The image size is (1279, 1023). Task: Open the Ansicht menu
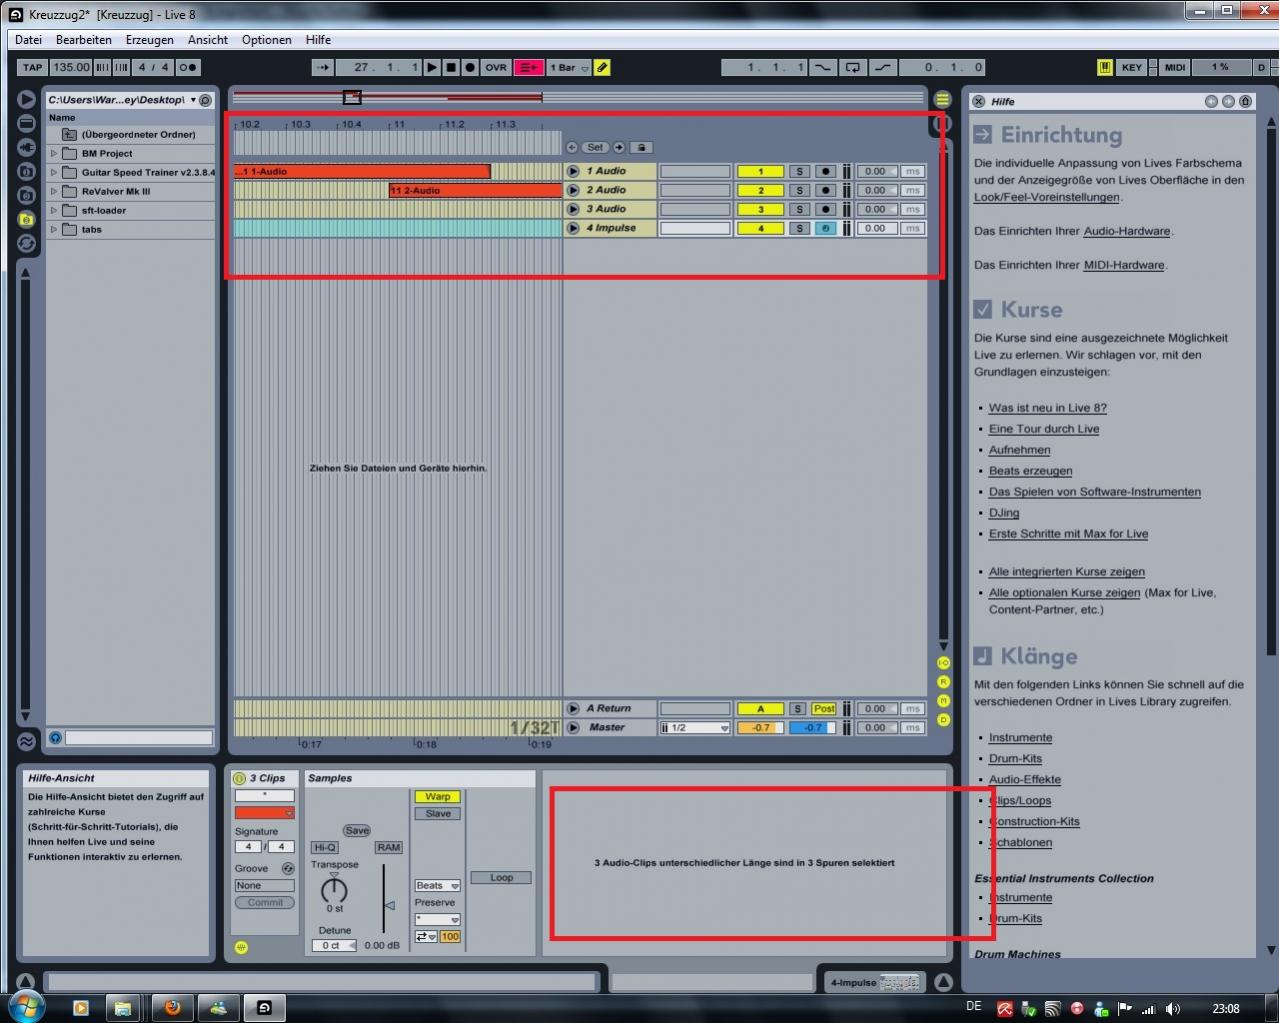(x=208, y=40)
